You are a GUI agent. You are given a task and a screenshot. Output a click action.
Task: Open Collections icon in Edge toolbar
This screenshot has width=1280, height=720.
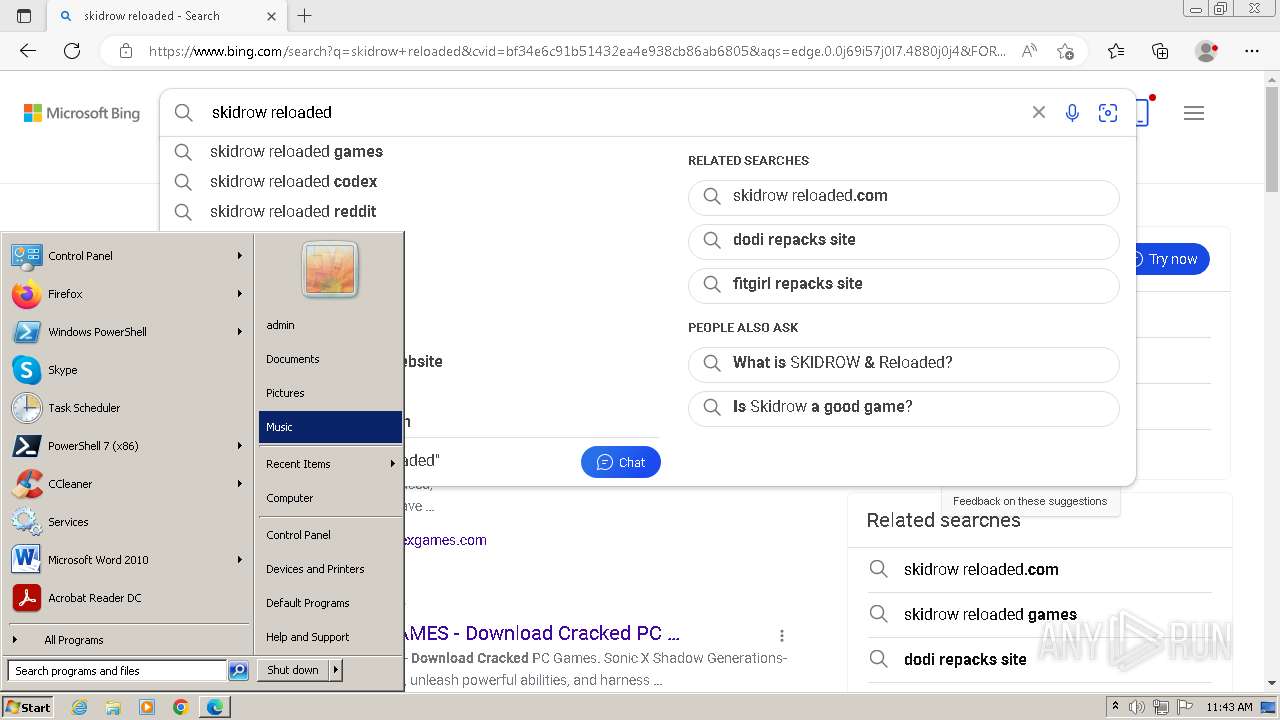point(1160,51)
